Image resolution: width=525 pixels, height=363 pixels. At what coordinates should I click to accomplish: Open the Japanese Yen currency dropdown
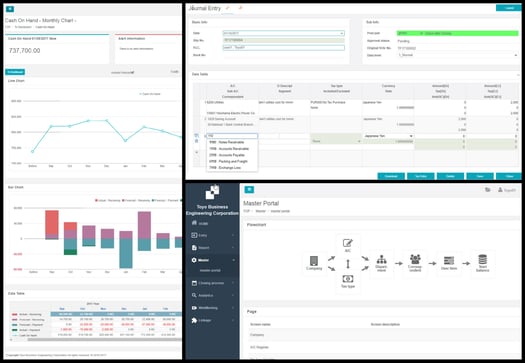pyautogui.click(x=388, y=136)
